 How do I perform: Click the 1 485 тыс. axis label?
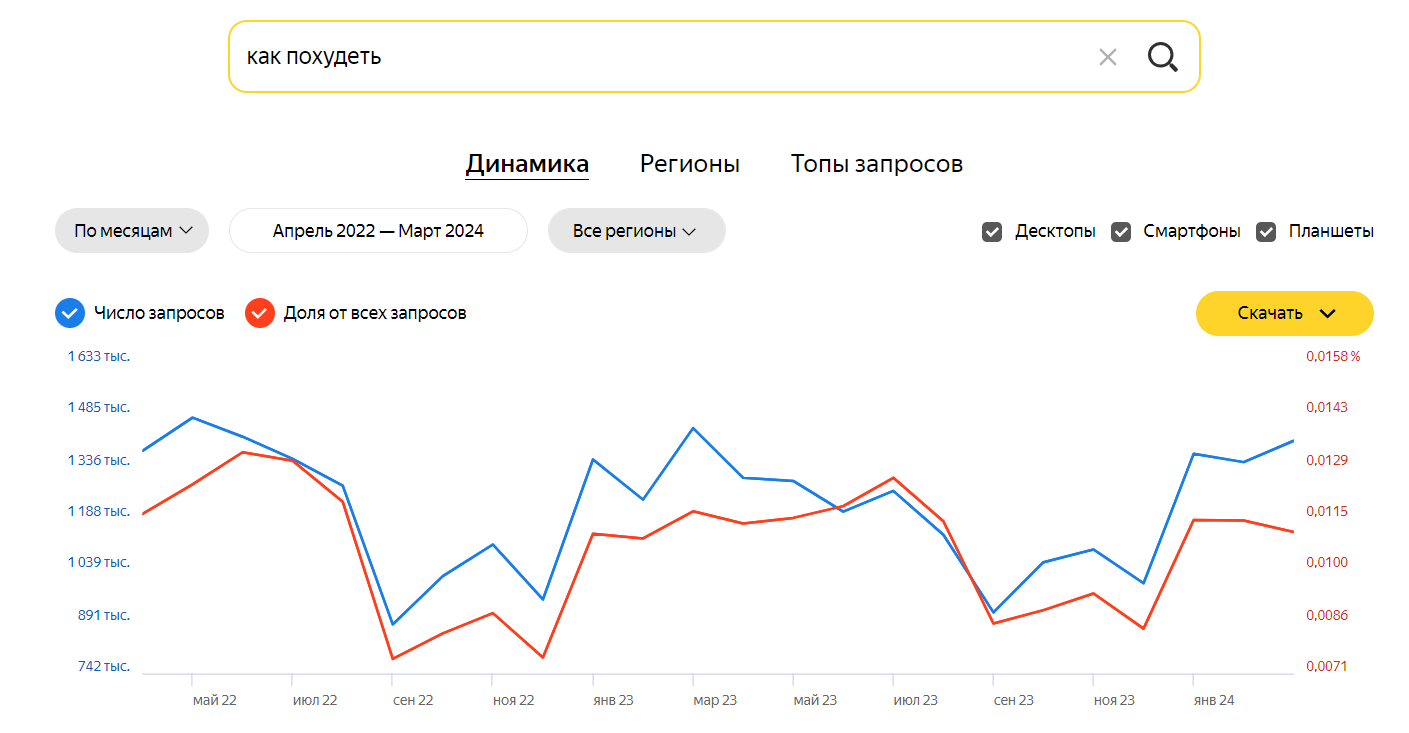pyautogui.click(x=99, y=407)
